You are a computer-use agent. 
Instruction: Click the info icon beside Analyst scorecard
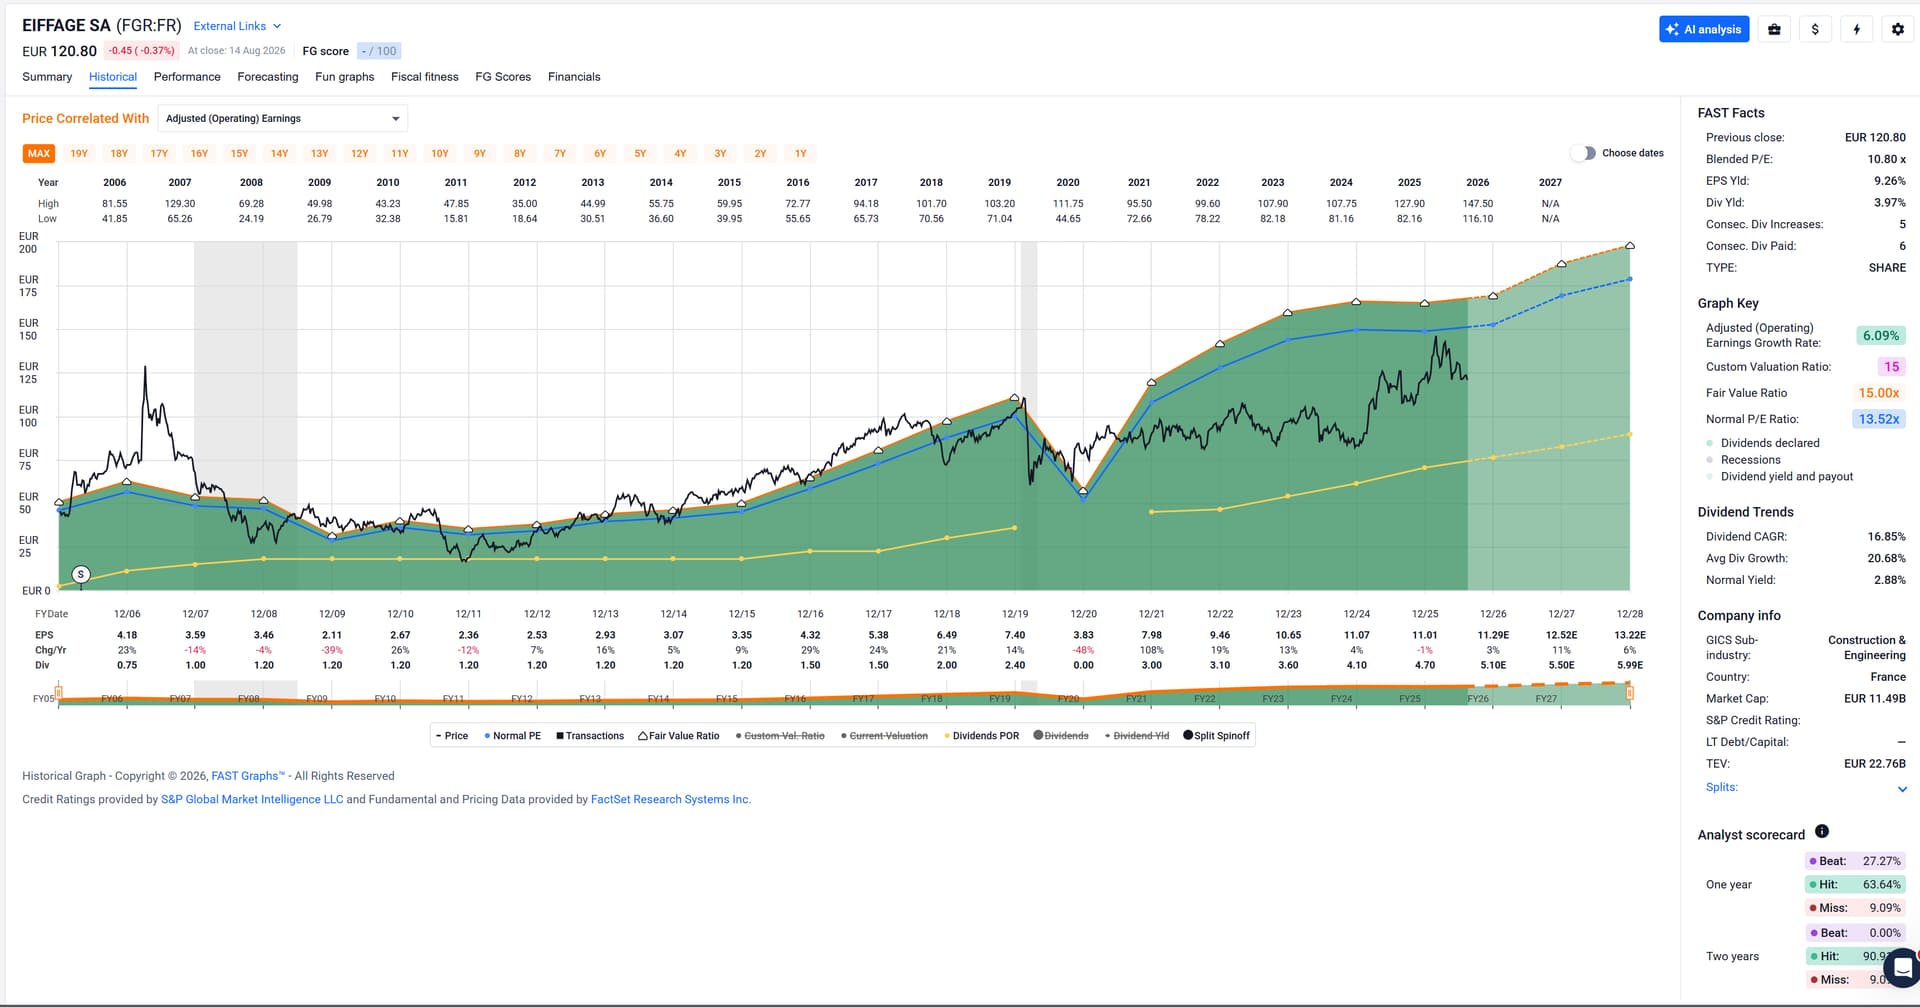click(x=1822, y=831)
